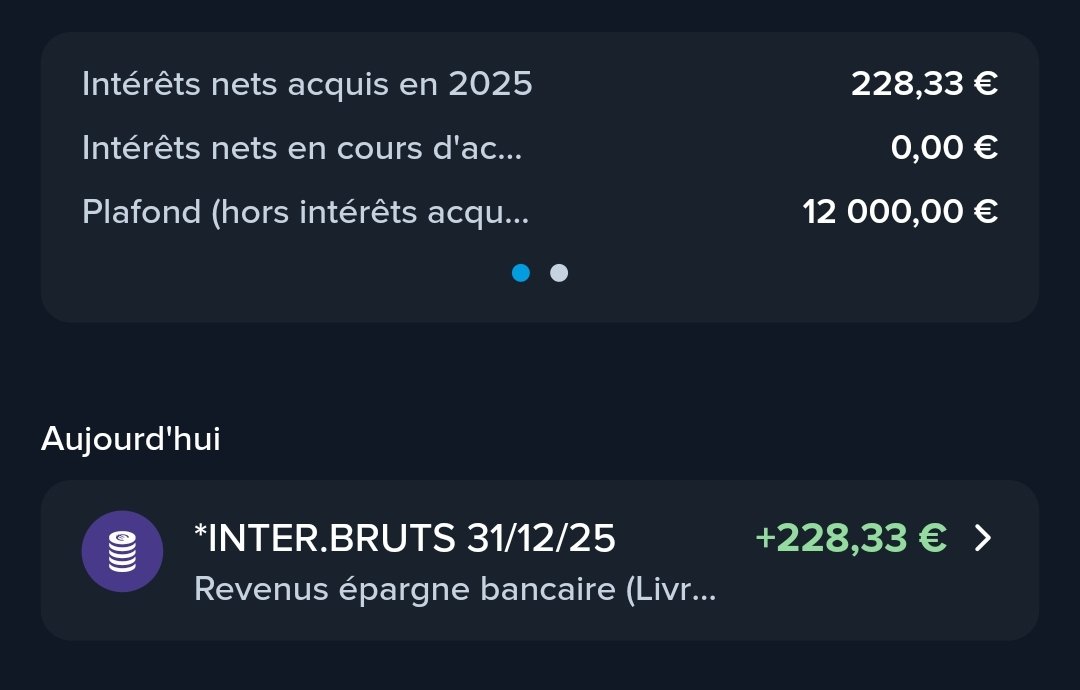This screenshot has height=690, width=1080.
Task: Tap the 0,00 € pending interest value
Action: pyautogui.click(x=944, y=148)
